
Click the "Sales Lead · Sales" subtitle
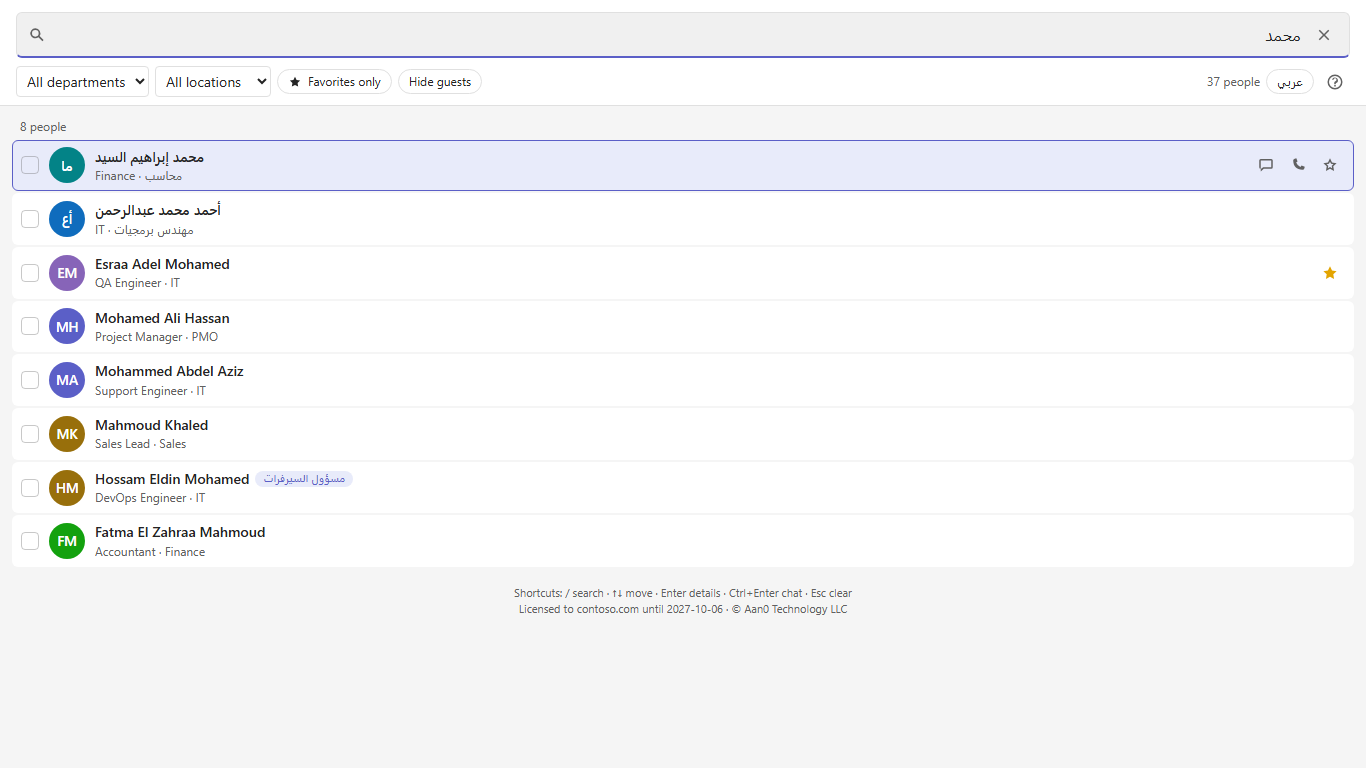(x=140, y=444)
